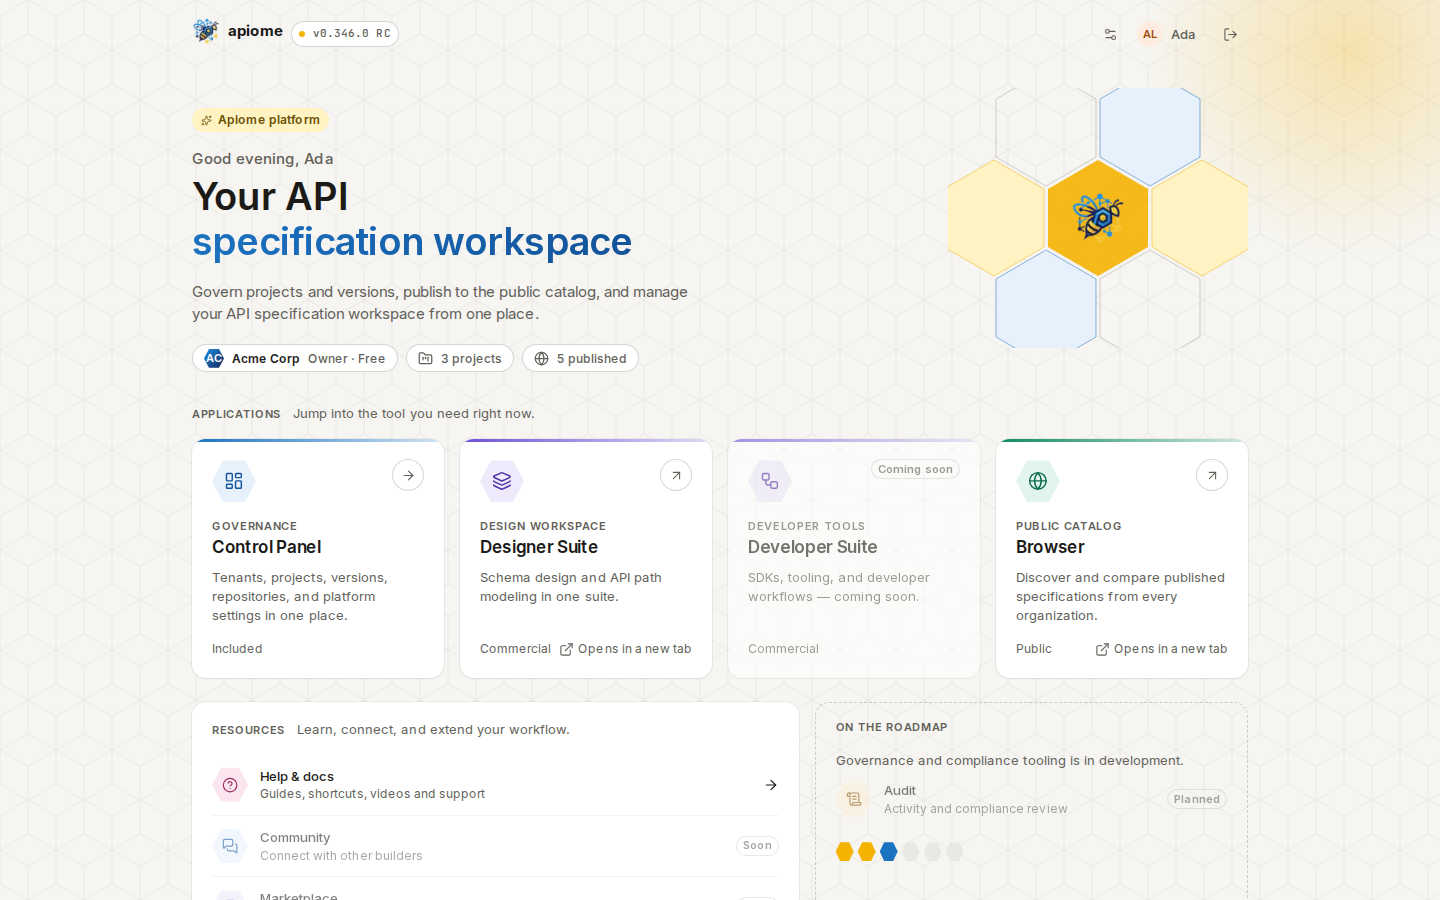The height and width of the screenshot is (900, 1440).
Task: Click the apiome bee logo in the header
Action: click(x=206, y=31)
